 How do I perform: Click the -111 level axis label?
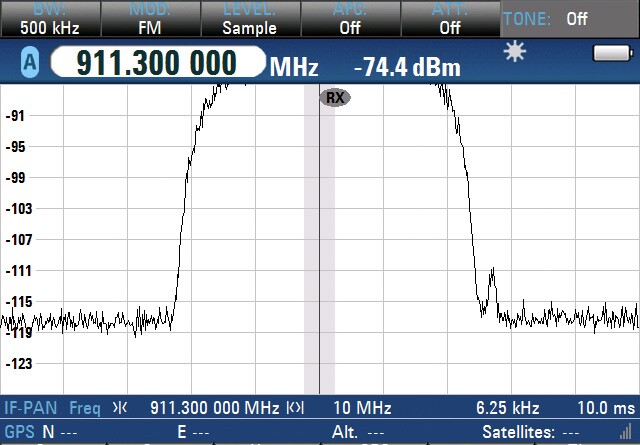18,271
